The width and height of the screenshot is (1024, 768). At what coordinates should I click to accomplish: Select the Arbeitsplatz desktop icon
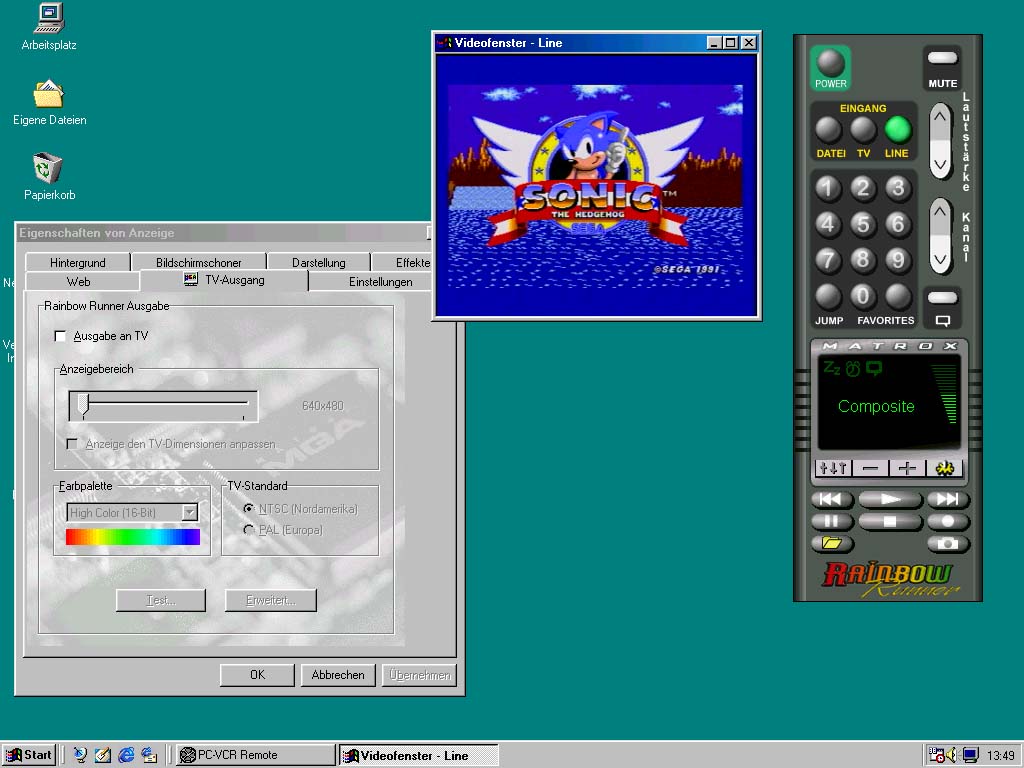point(49,28)
